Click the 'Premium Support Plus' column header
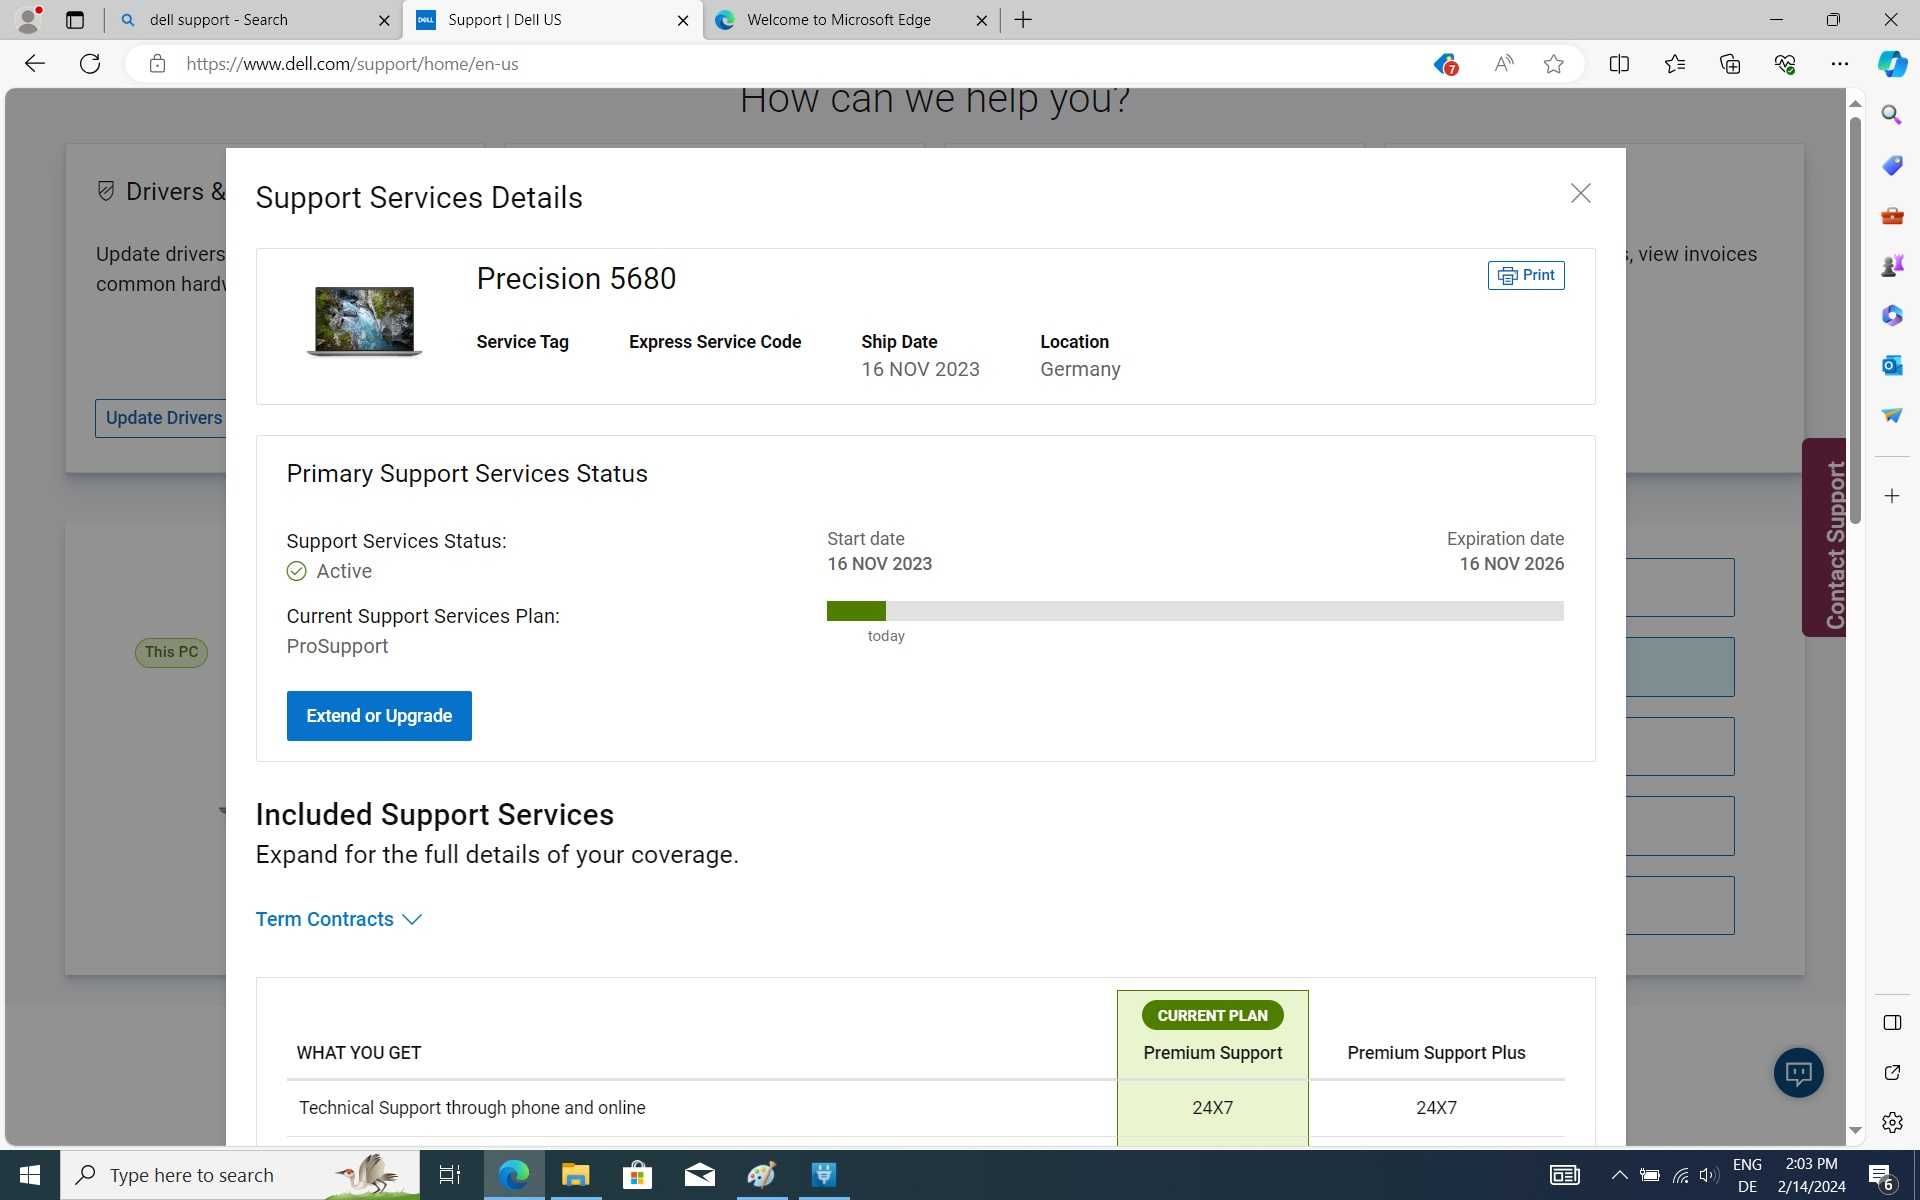The image size is (1920, 1200). click(x=1436, y=1053)
